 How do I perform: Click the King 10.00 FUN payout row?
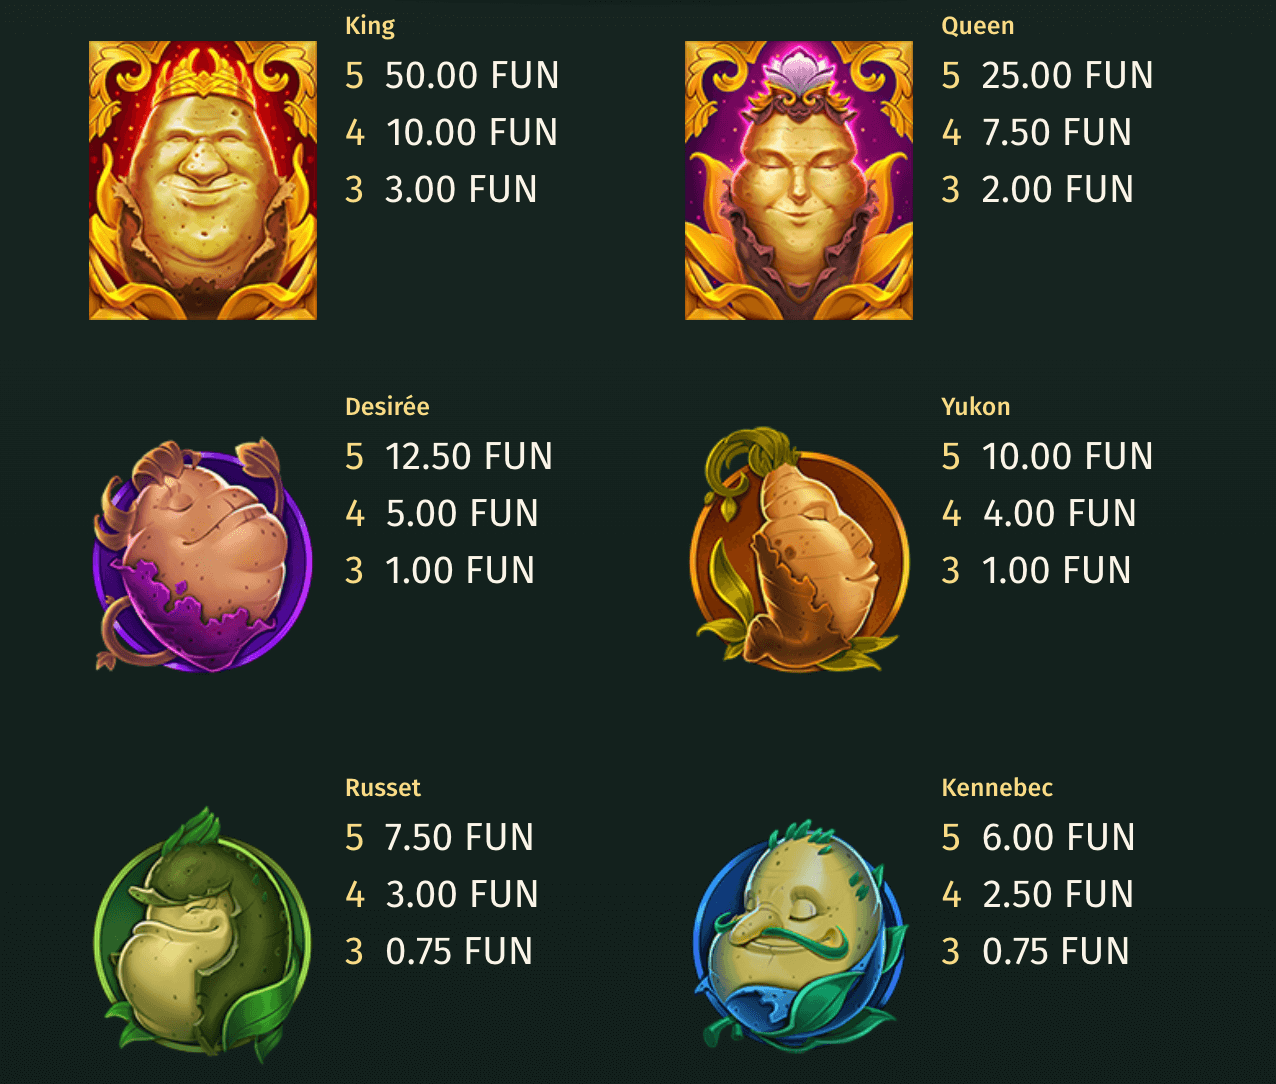click(x=451, y=132)
